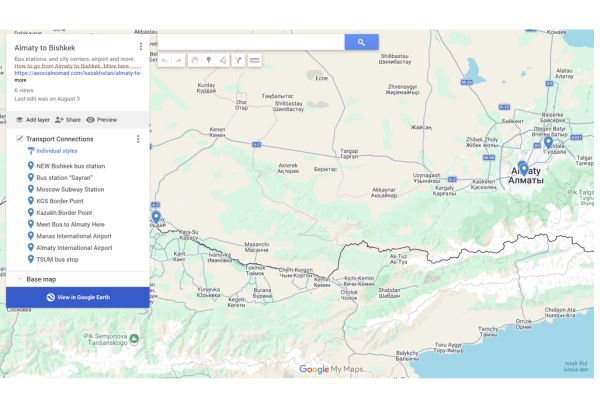Click the View in Google Earth button
Image resolution: width=600 pixels, height=400 pixels.
(x=78, y=297)
